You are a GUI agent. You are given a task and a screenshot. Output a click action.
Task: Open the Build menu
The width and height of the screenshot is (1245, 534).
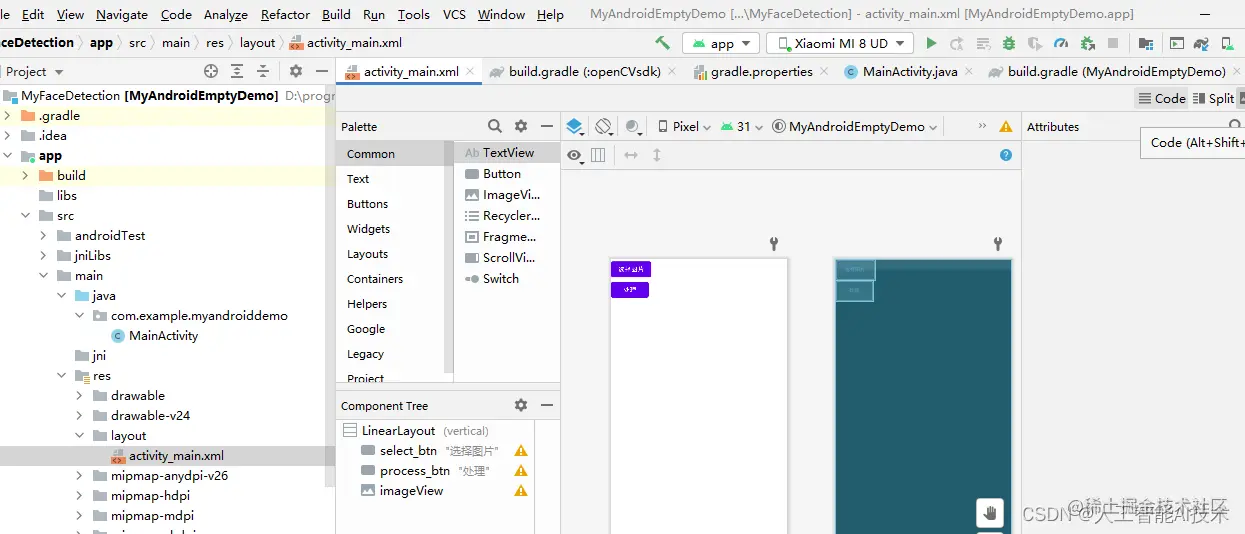[336, 14]
